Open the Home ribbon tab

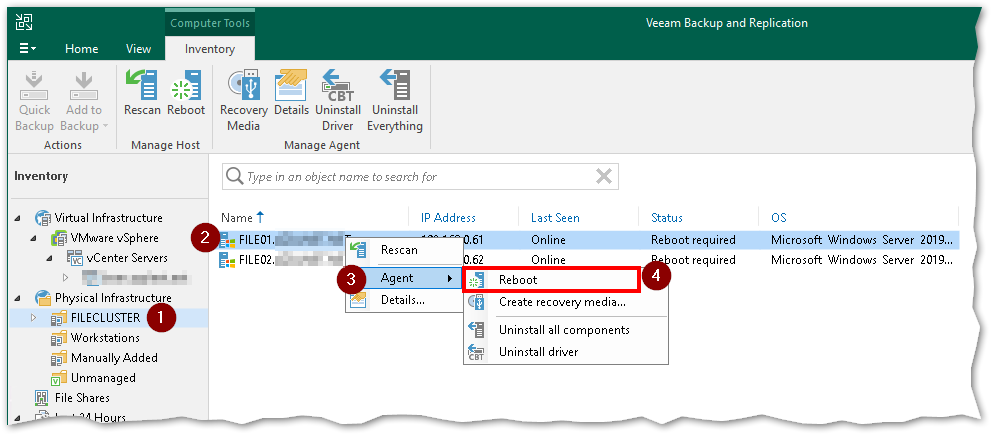coord(81,49)
